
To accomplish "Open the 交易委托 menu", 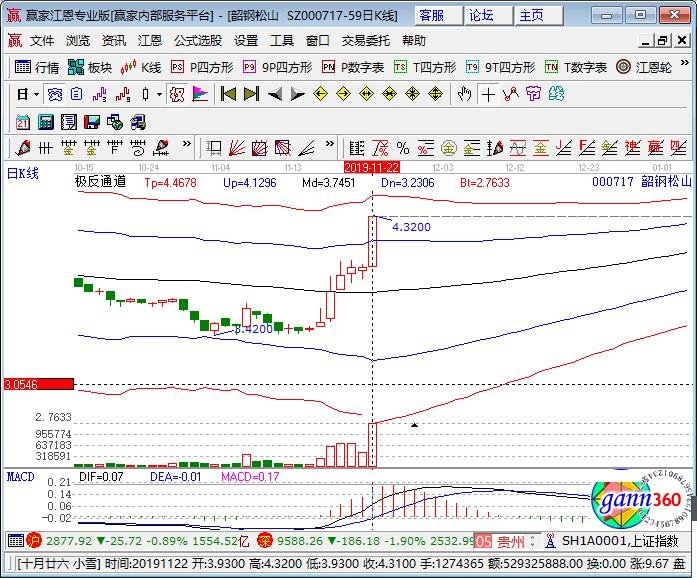I will [x=365, y=41].
